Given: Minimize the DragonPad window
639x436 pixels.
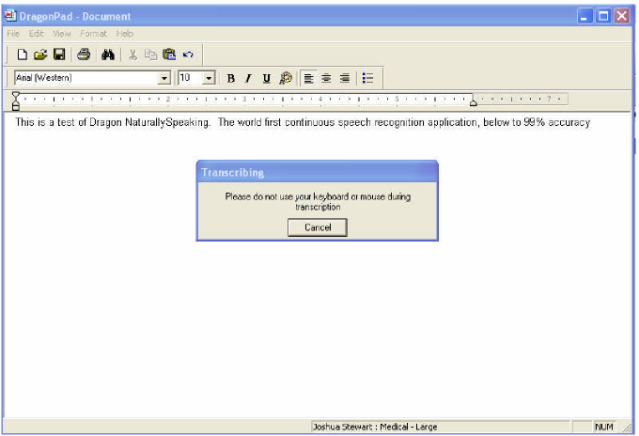Looking at the screenshot, I should [x=585, y=16].
